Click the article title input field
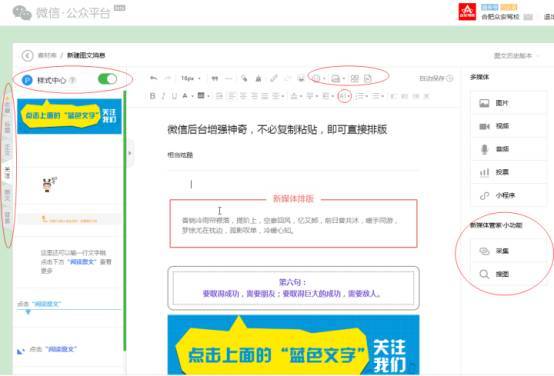 293,129
